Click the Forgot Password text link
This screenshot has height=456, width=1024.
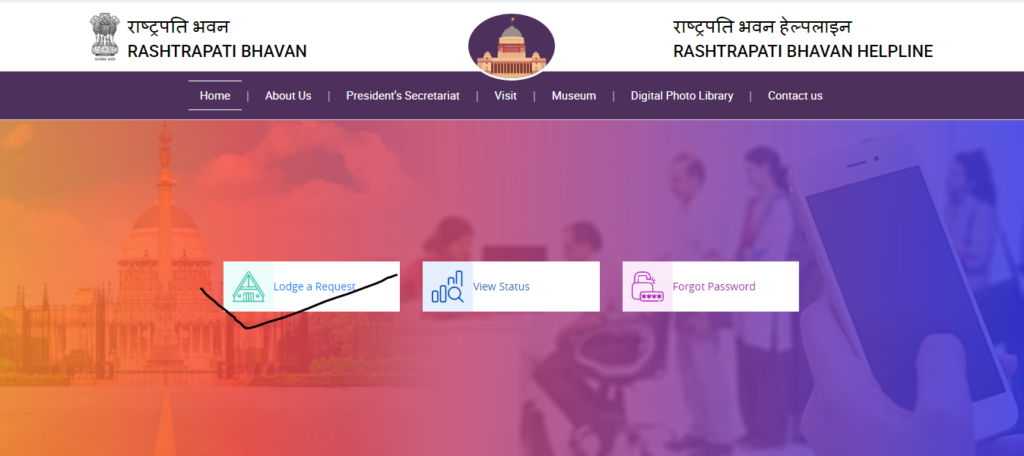(x=714, y=286)
